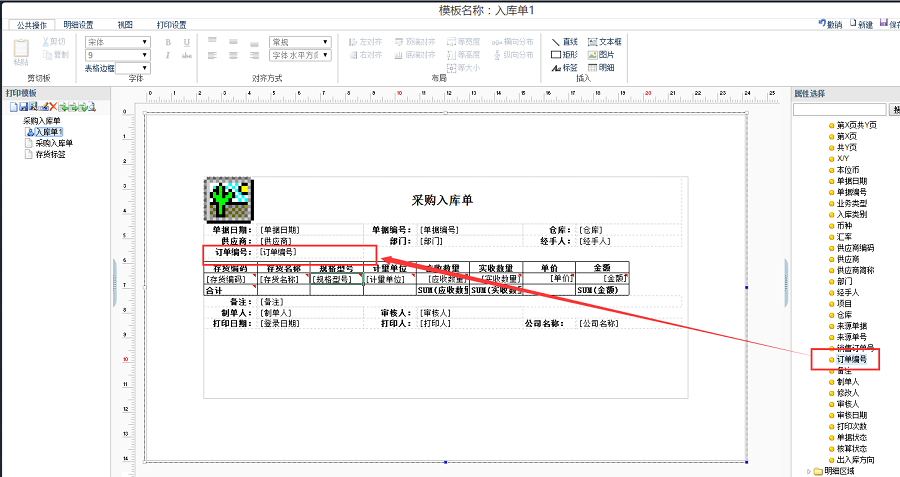Click the red X delete template icon
900x477 pixels.
(53, 107)
